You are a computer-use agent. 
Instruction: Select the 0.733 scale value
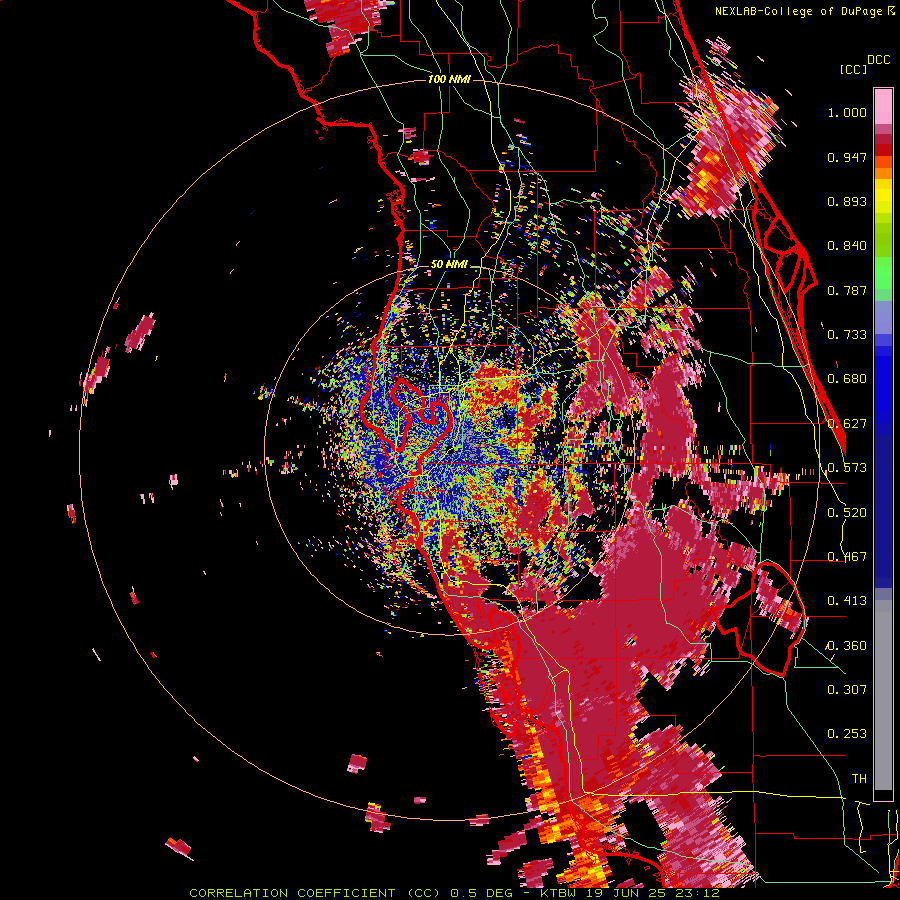pos(847,335)
